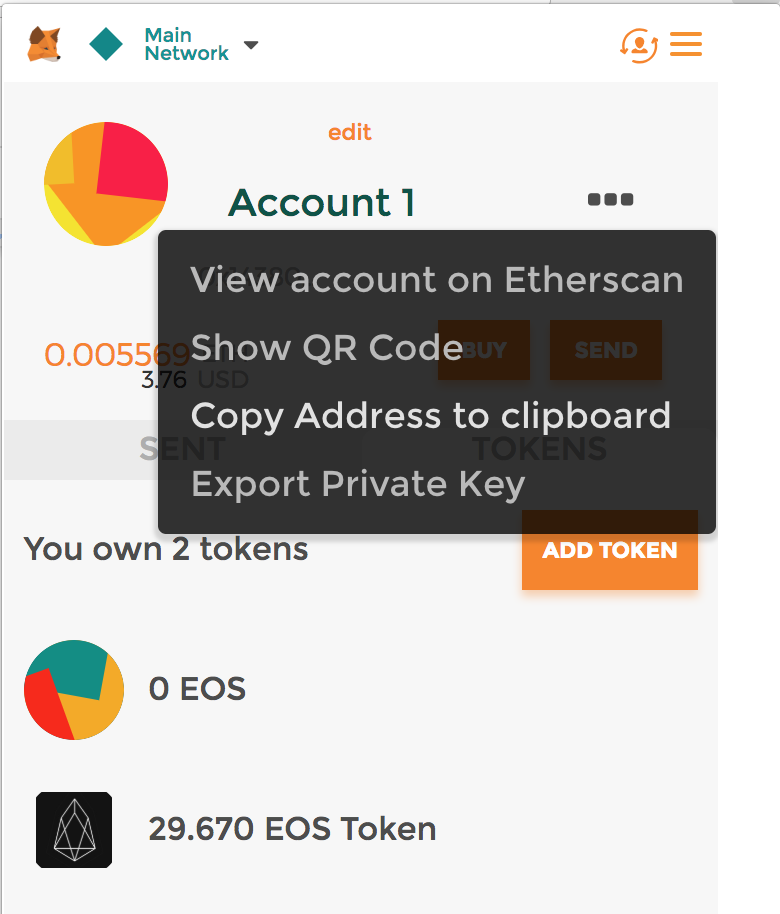Viewport: 780px width, 914px height.
Task: Click the MetaMask fox logo
Action: tap(44, 45)
